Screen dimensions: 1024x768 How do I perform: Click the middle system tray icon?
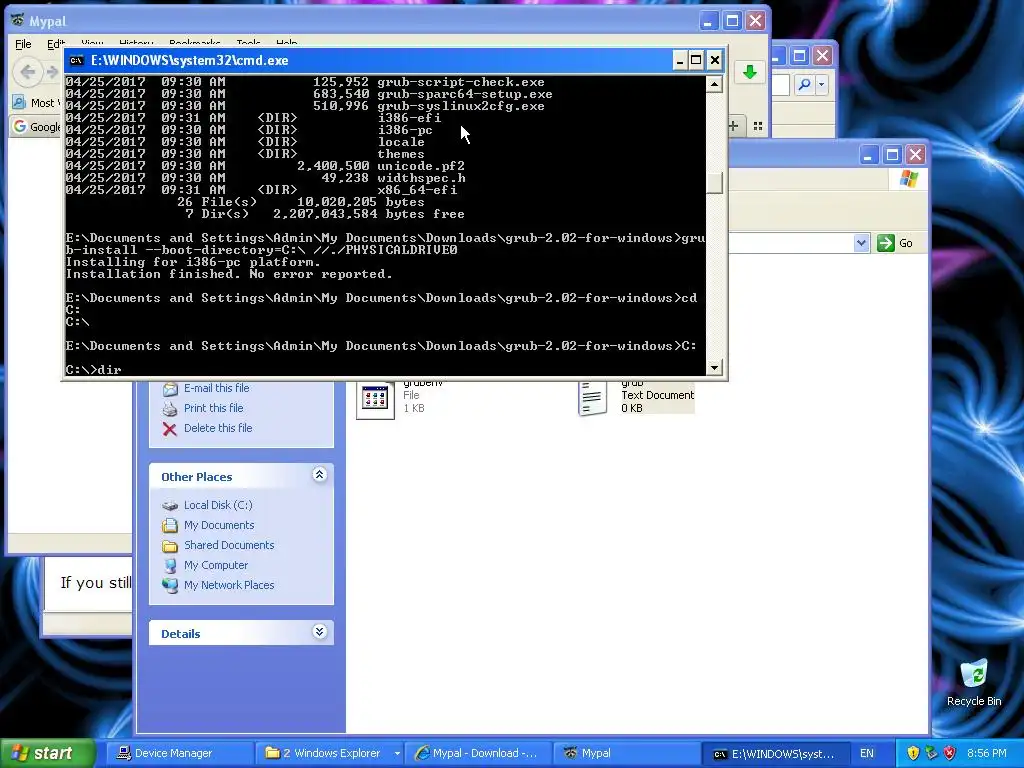(x=931, y=753)
